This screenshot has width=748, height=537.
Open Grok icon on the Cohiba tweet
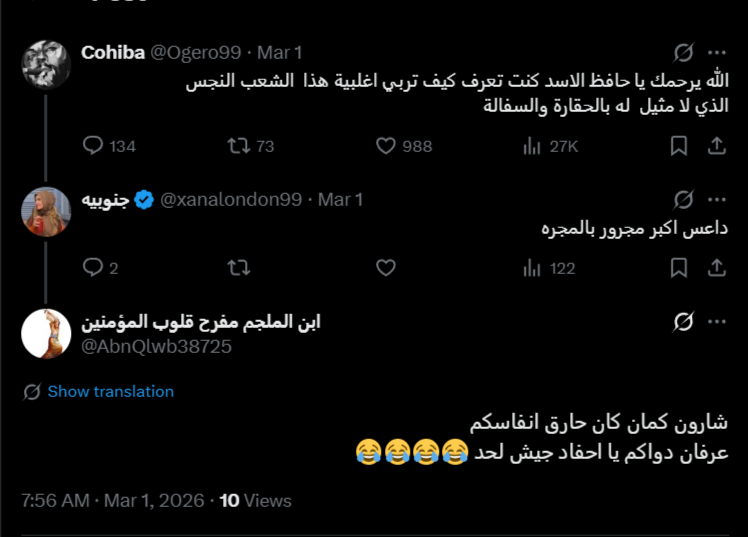(684, 52)
